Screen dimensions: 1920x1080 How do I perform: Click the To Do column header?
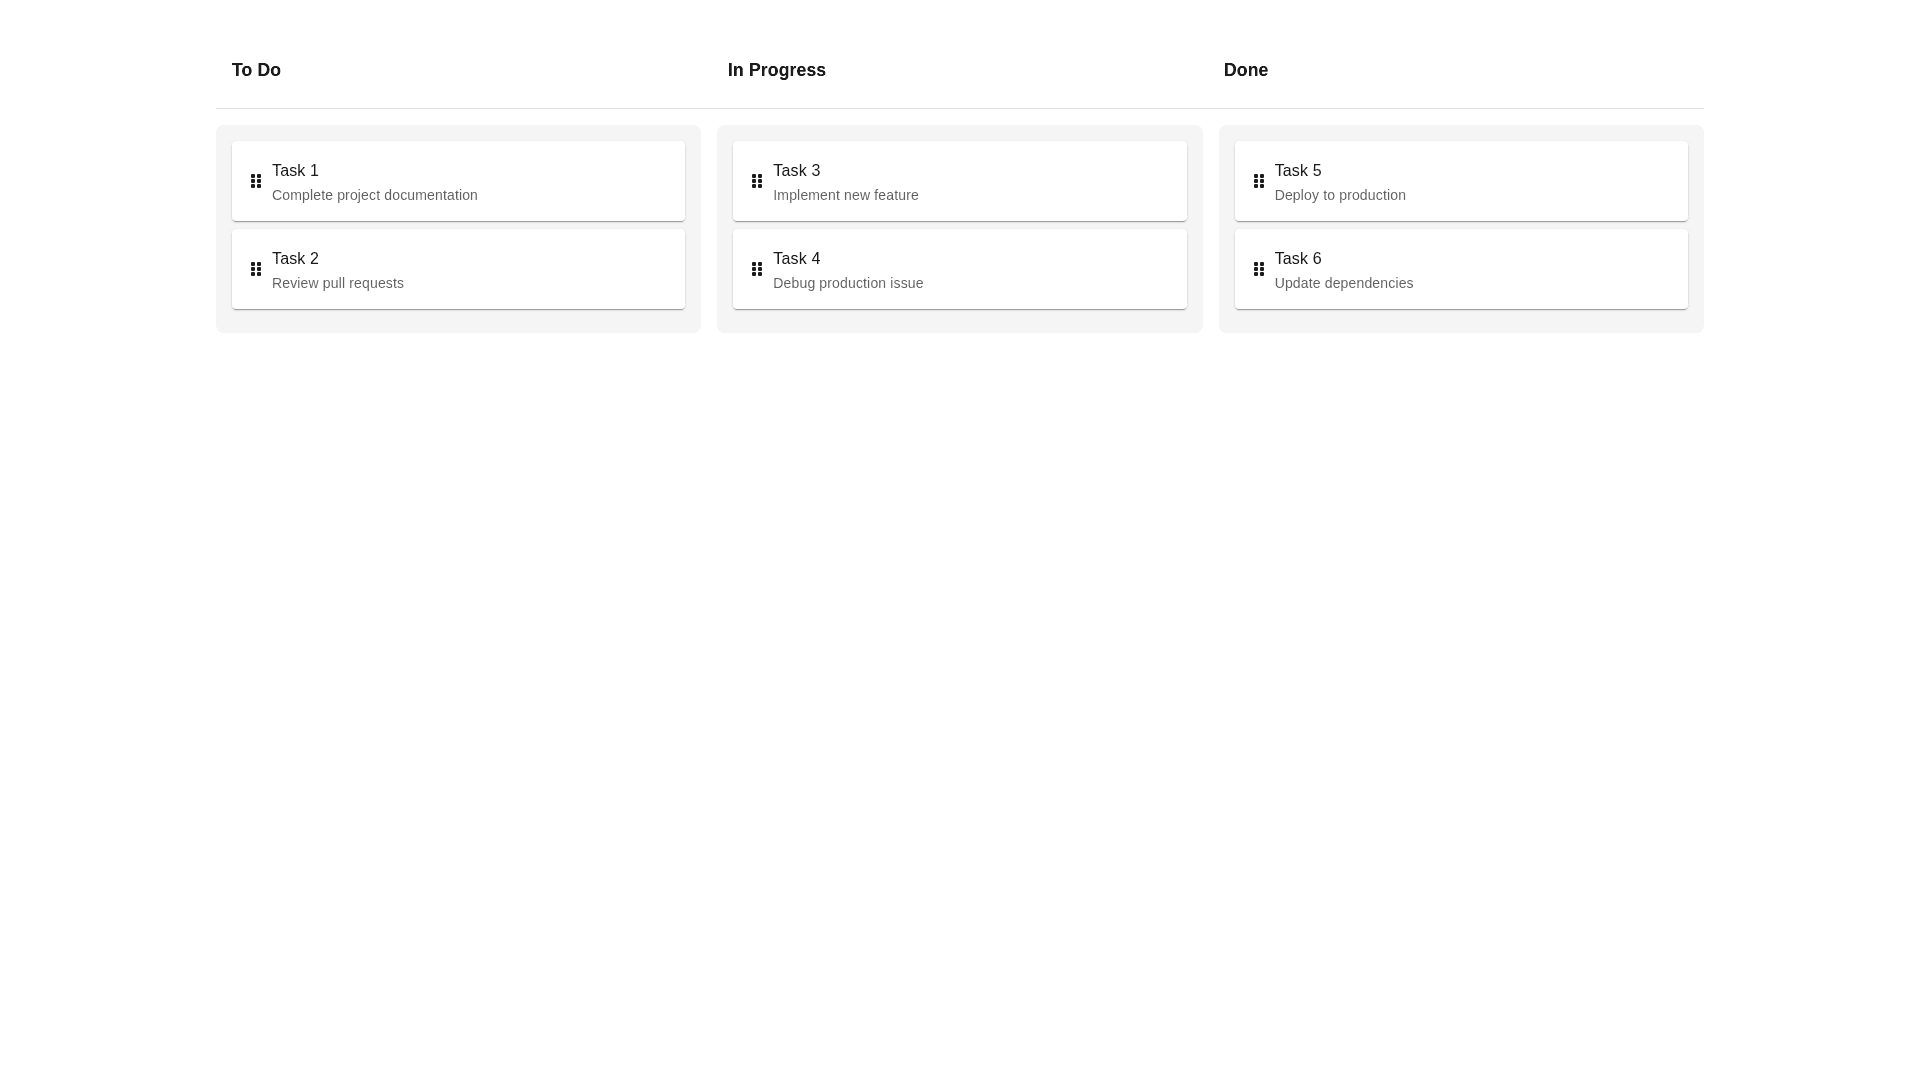(x=256, y=70)
